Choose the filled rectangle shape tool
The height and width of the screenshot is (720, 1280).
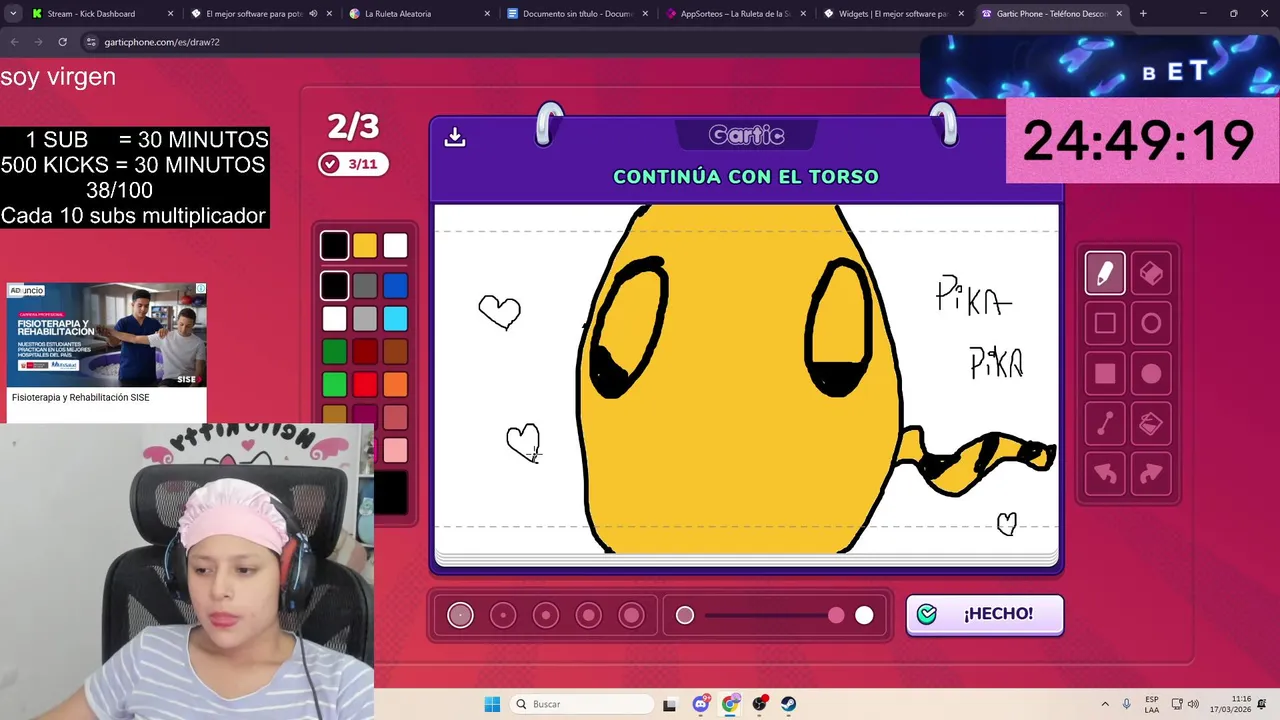tap(1105, 374)
